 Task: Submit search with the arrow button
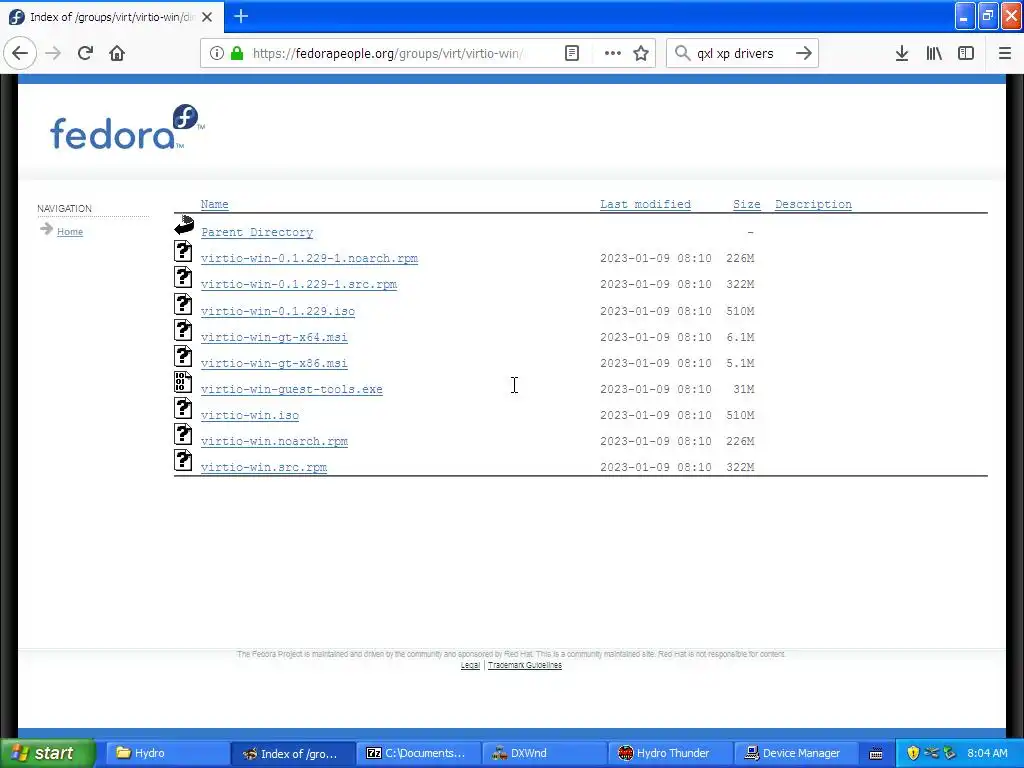(x=804, y=53)
